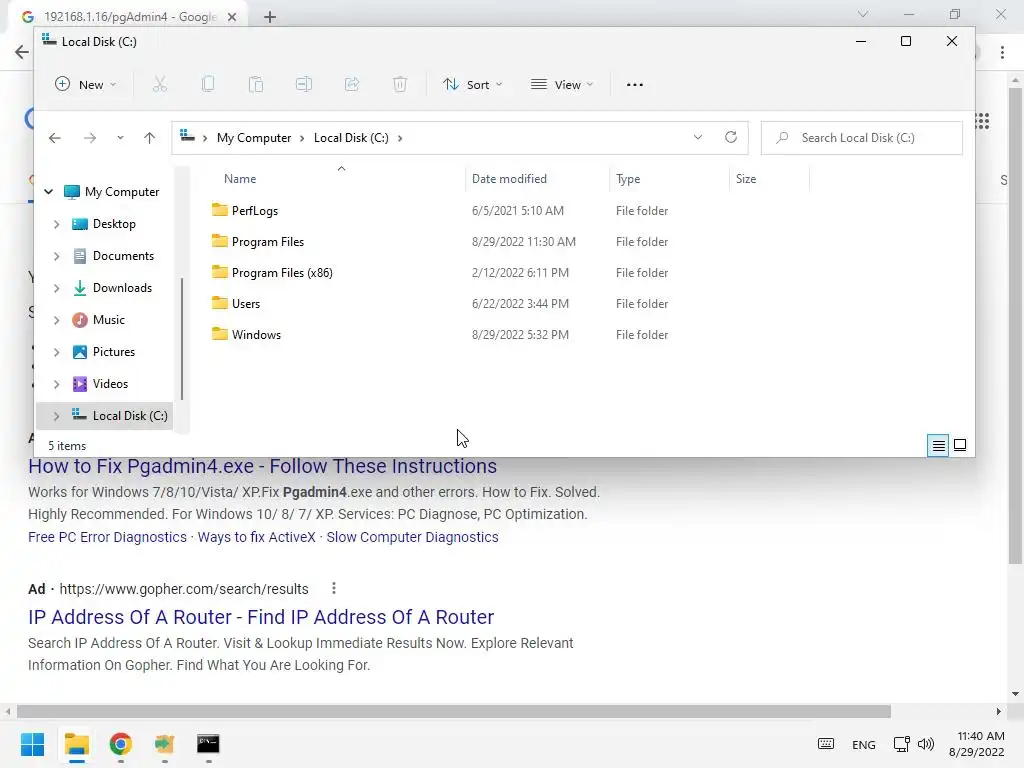Open ENG language indicator
This screenshot has width=1024, height=768.
[x=863, y=744]
